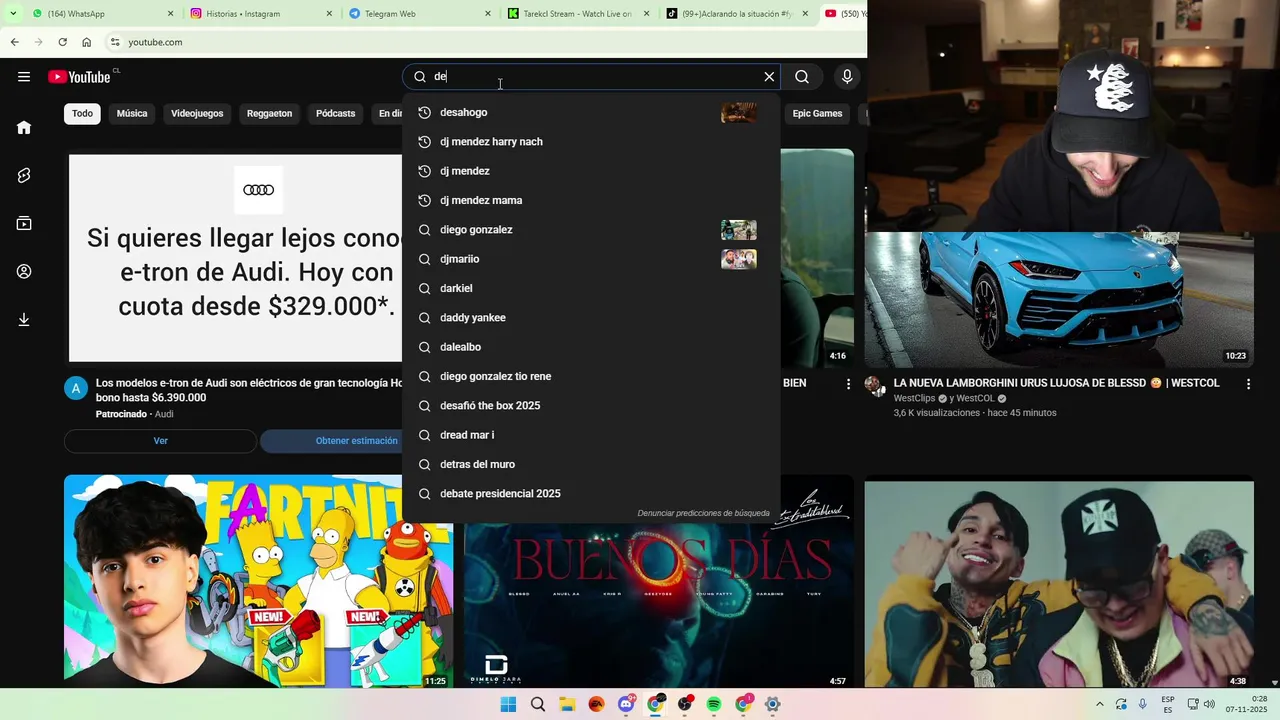This screenshot has height=720, width=1280.
Task: Switch to the Aclarando la situación TikTok tab
Action: [x=736, y=14]
